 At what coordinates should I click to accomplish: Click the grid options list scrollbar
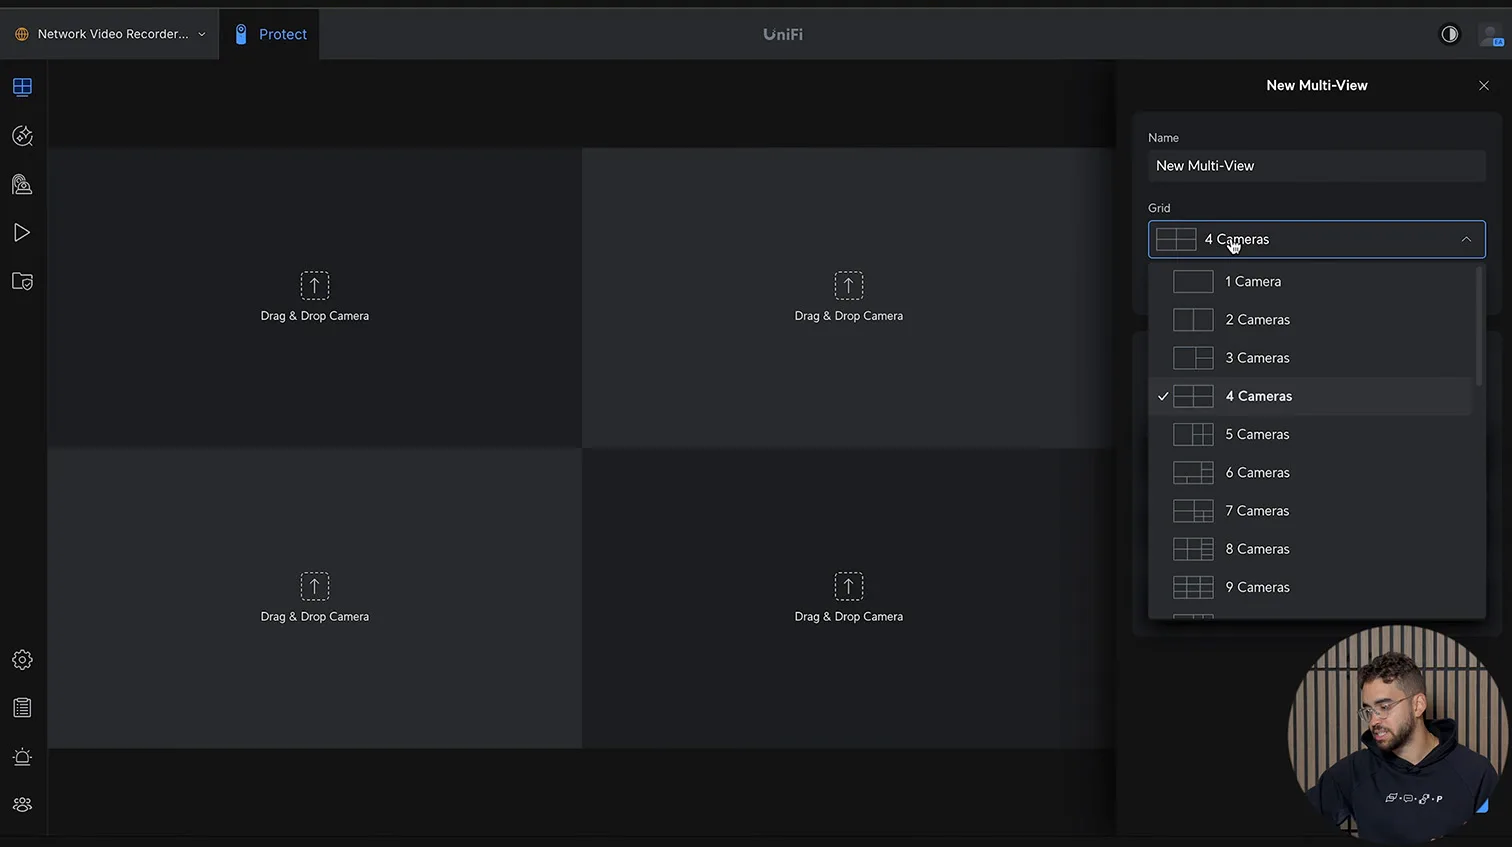tap(1479, 326)
